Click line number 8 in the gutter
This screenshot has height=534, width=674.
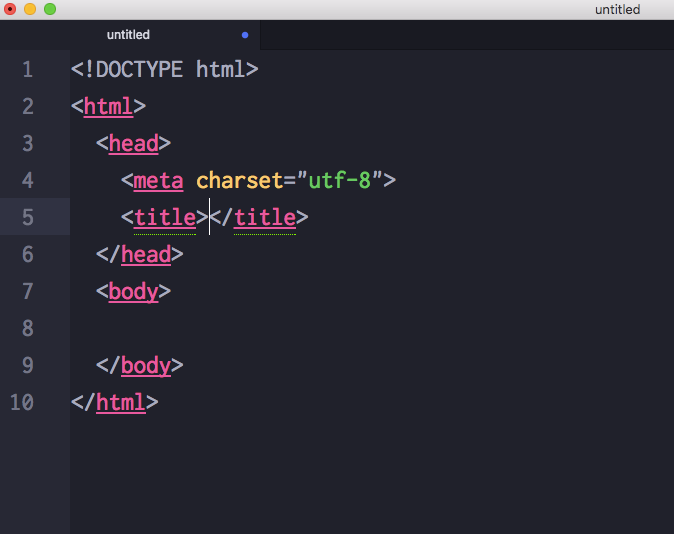[28, 328]
